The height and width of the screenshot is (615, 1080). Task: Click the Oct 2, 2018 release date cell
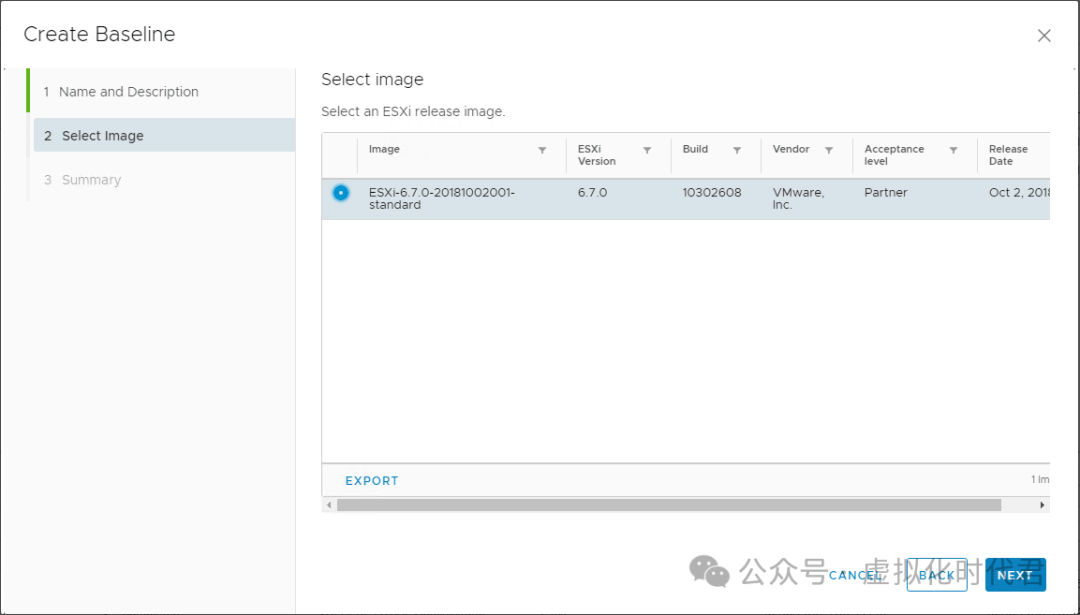[x=1019, y=193]
